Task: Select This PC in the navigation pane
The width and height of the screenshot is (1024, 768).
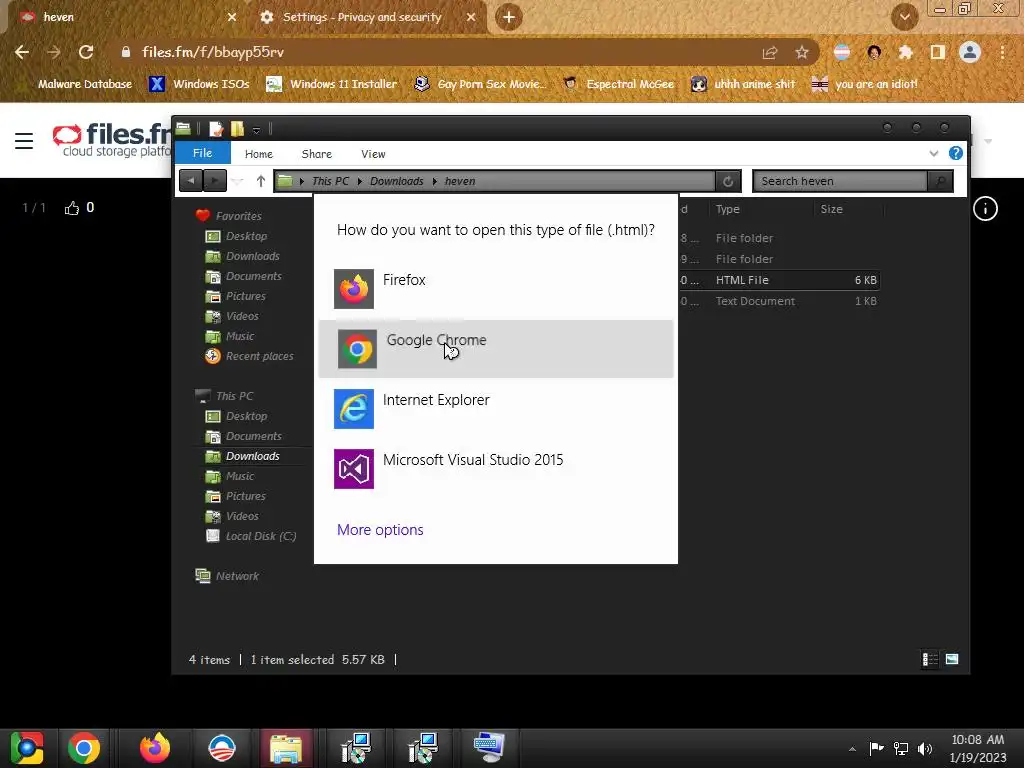Action: click(x=234, y=396)
